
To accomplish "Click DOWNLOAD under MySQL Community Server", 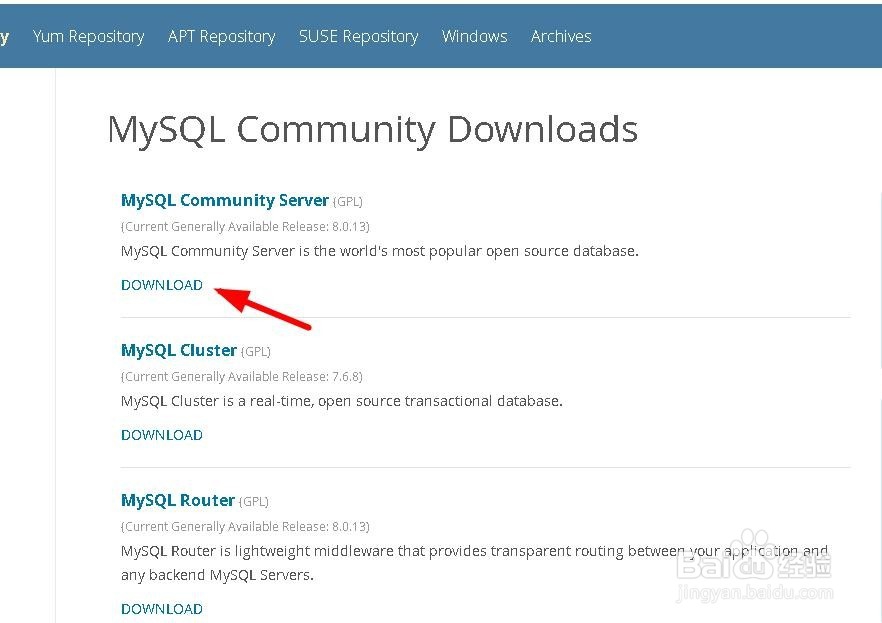I will (162, 285).
